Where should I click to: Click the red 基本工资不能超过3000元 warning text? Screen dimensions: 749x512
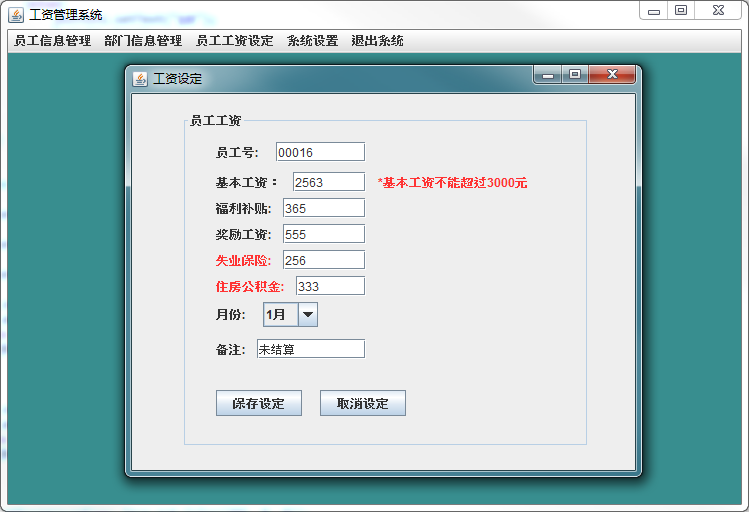pyautogui.click(x=452, y=183)
